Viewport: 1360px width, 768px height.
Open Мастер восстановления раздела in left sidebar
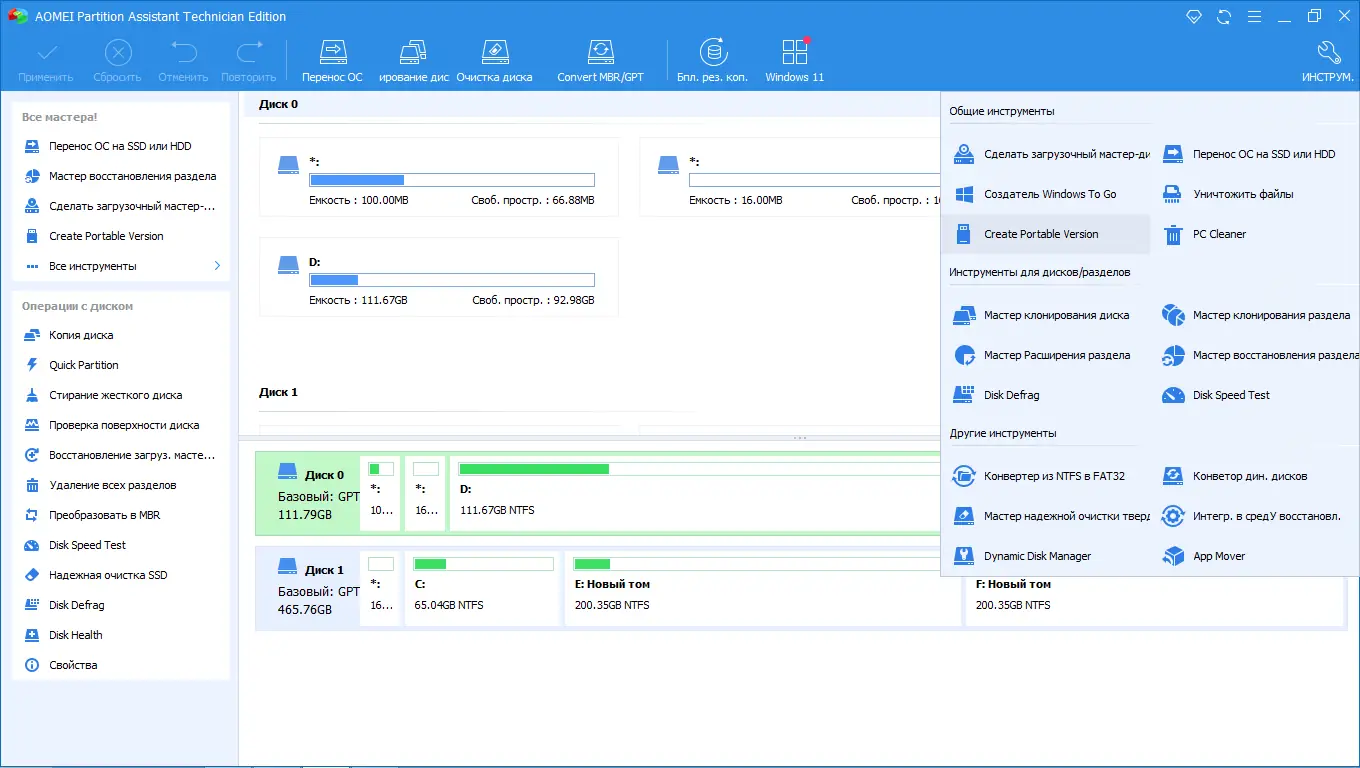coord(120,176)
